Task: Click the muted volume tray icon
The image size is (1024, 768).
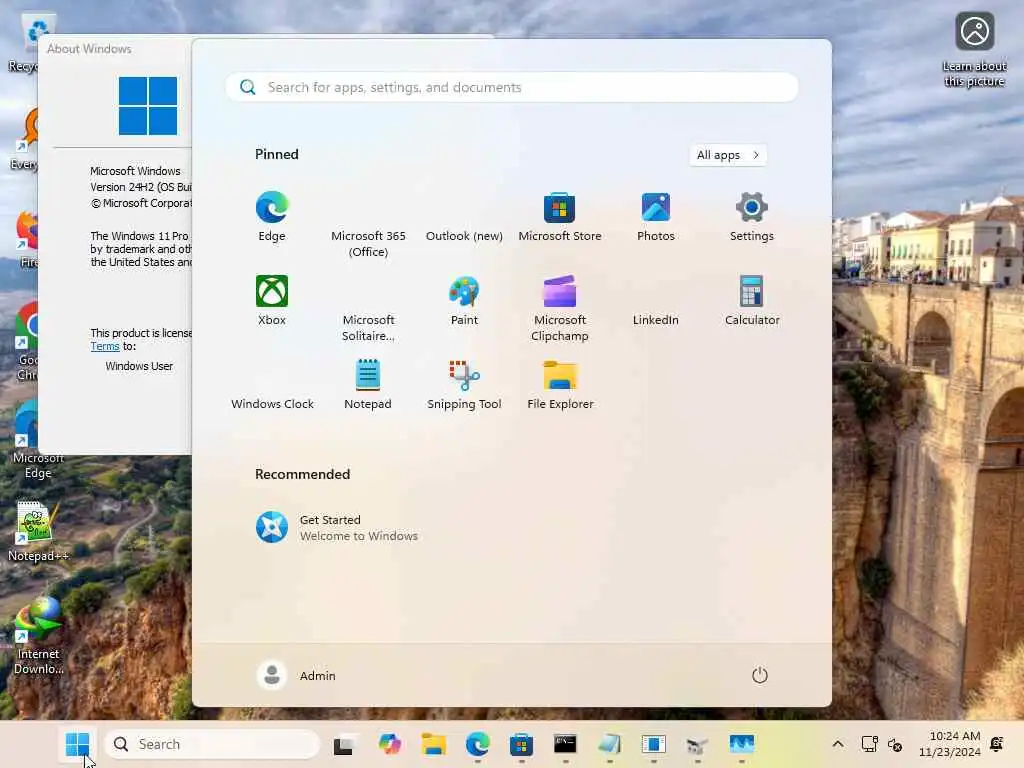Action: coord(895,744)
